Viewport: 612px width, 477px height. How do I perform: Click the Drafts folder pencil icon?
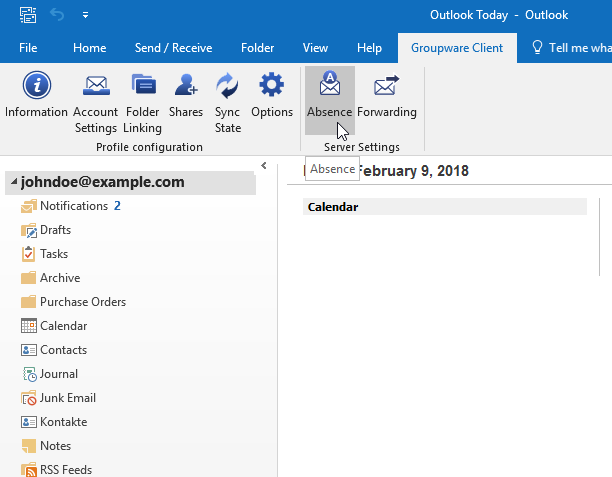pyautogui.click(x=28, y=230)
